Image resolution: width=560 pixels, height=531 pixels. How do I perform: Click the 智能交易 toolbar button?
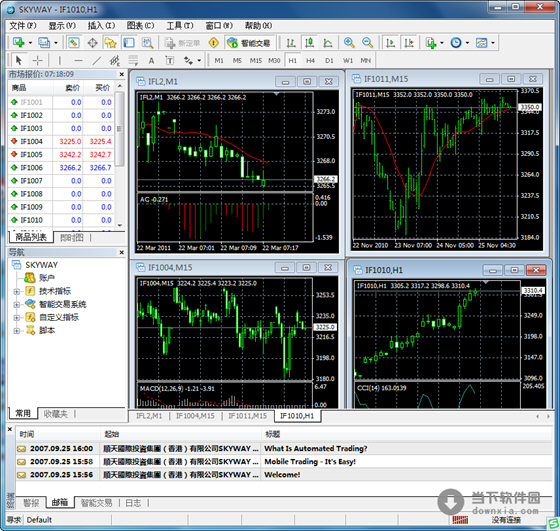click(249, 43)
